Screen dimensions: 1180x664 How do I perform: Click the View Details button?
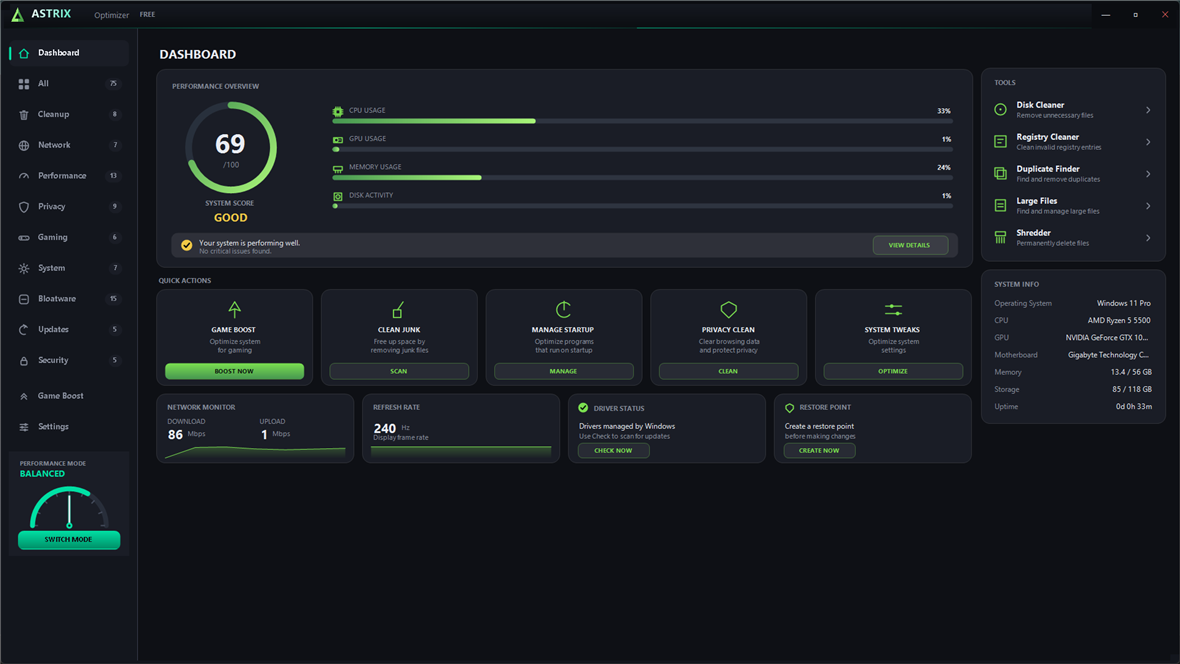(x=910, y=245)
